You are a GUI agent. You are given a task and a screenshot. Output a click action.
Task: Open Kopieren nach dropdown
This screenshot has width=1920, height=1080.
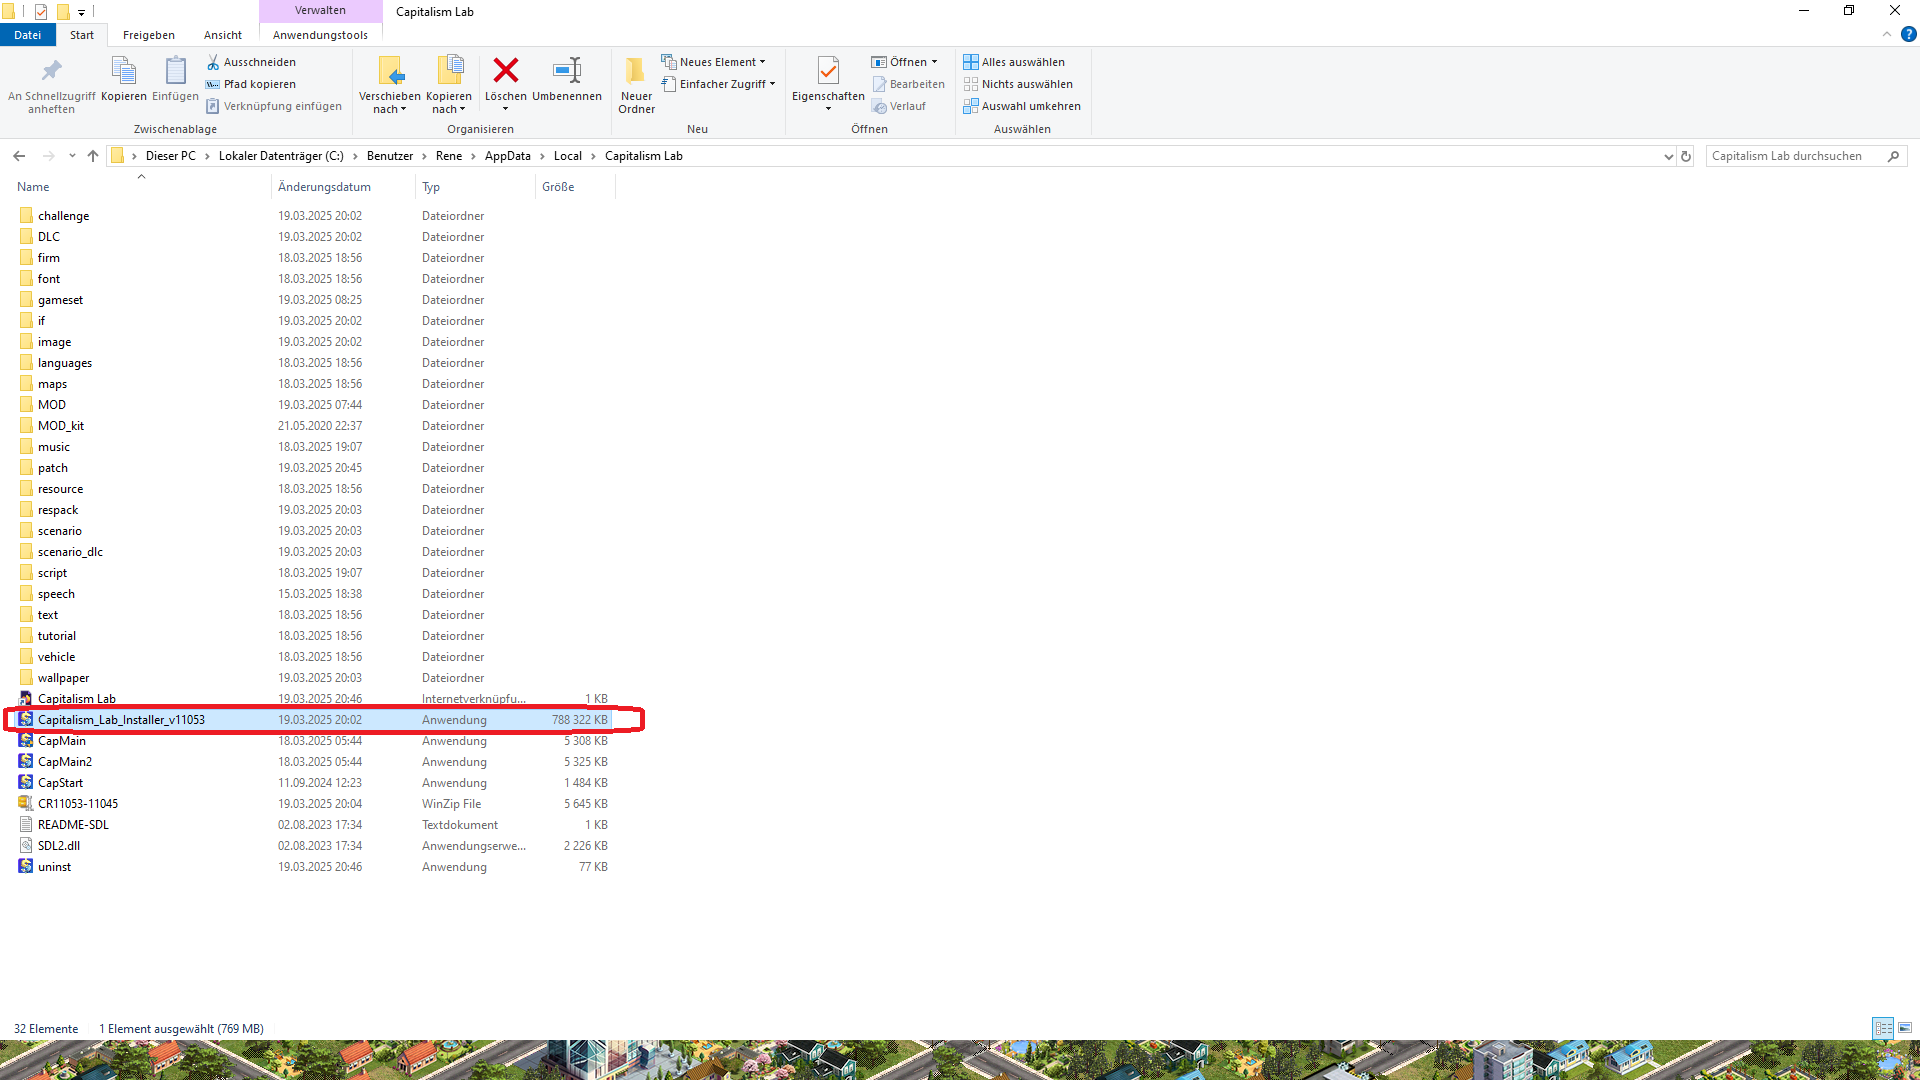click(x=448, y=85)
